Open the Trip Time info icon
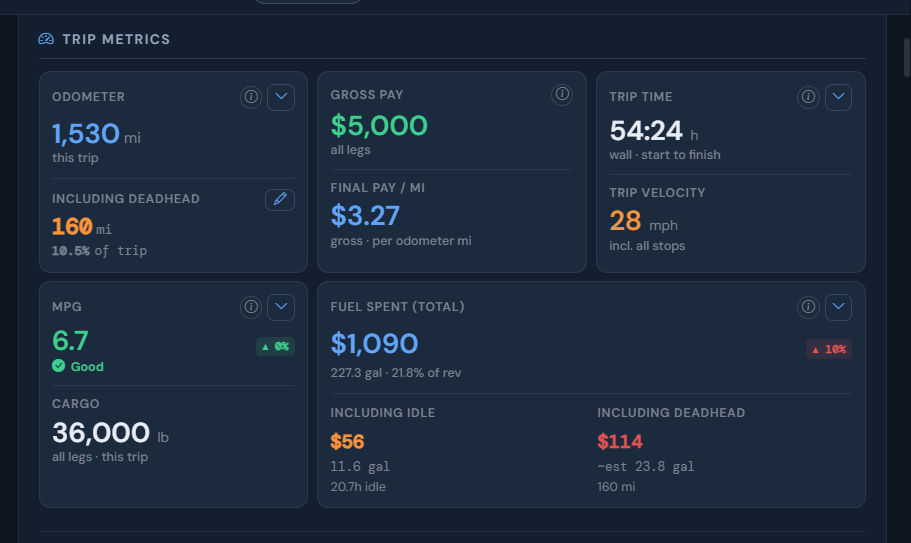Image resolution: width=911 pixels, height=543 pixels. [x=808, y=96]
